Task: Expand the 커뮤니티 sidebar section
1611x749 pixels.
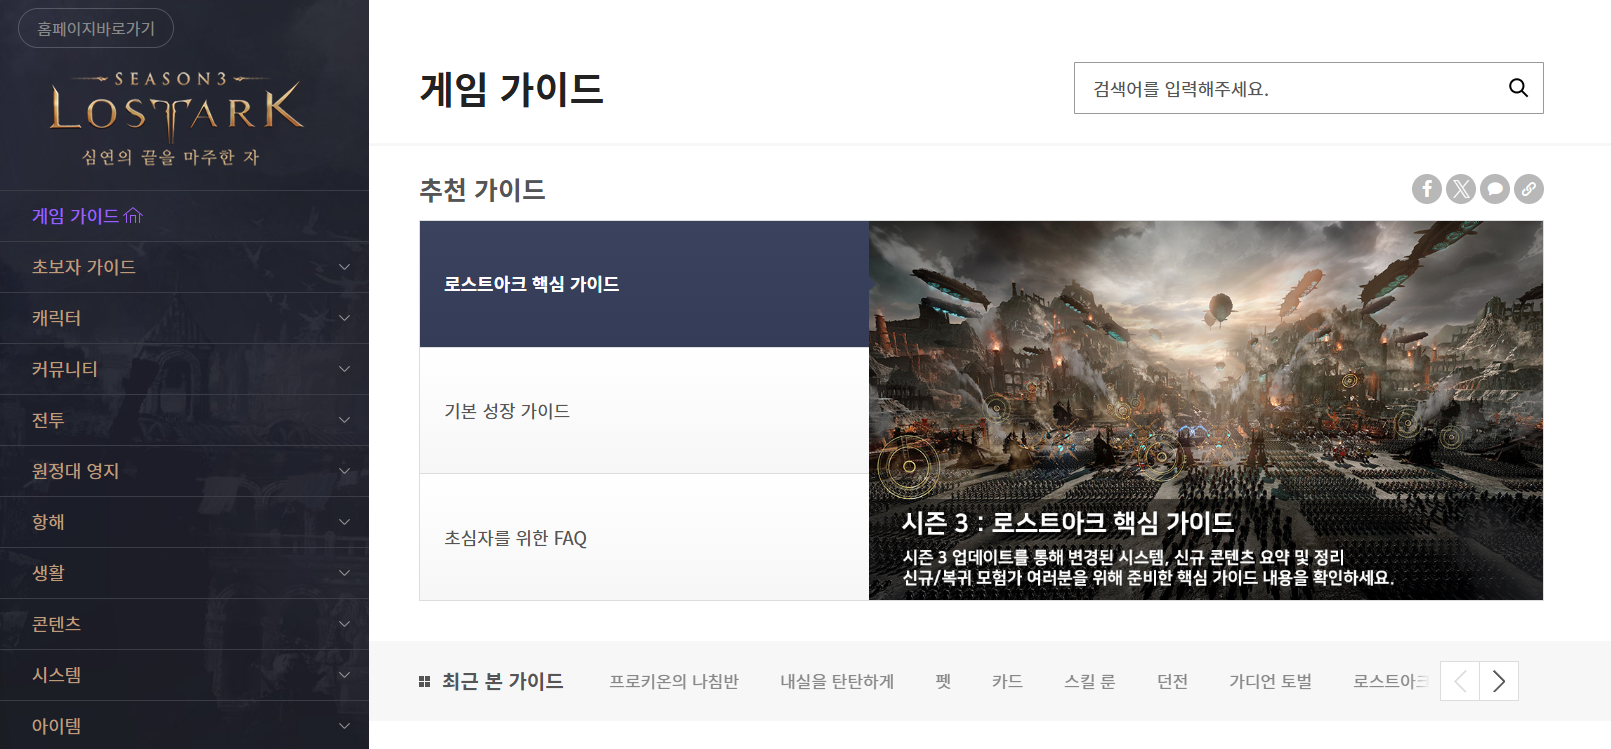Action: [x=184, y=369]
